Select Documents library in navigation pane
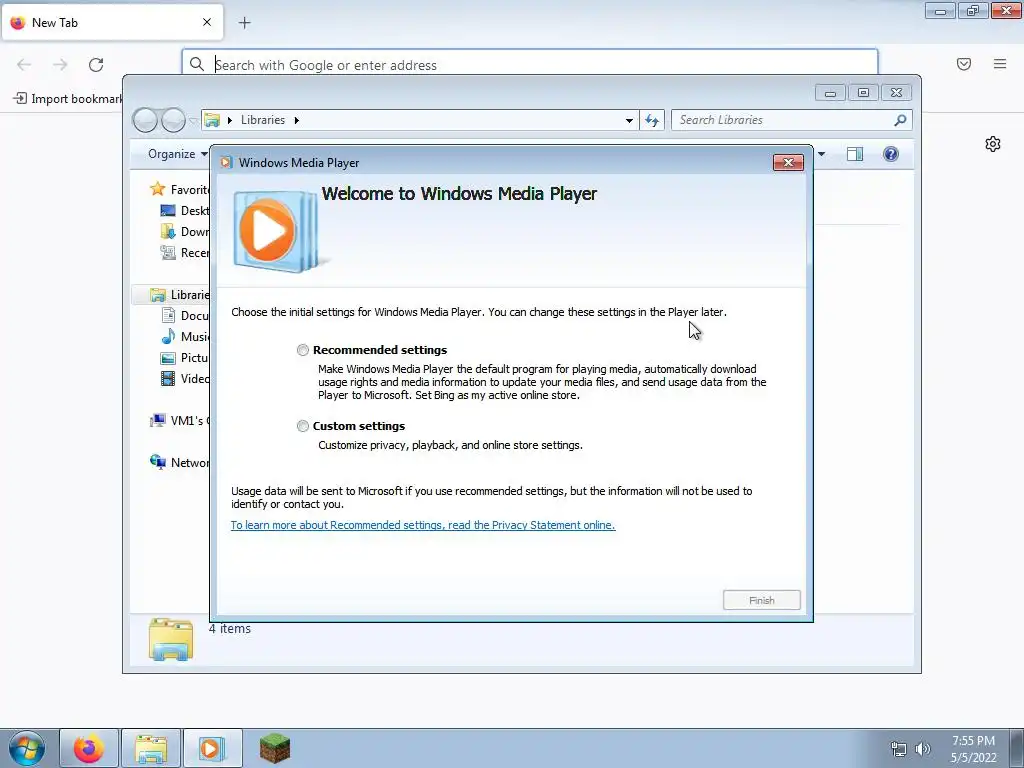Screen dimensions: 1024x768 (184, 315)
